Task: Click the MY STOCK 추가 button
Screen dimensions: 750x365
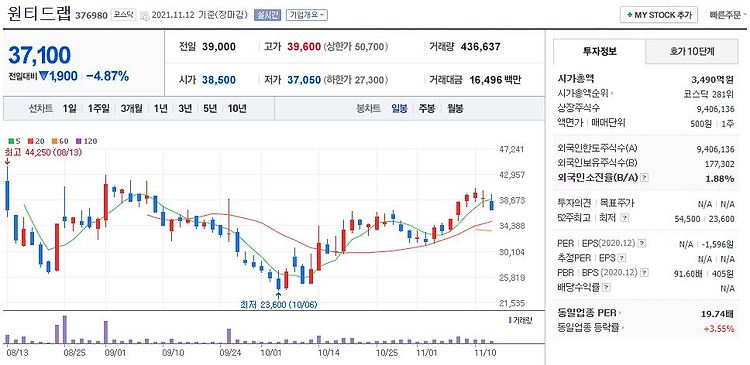Action: coord(659,15)
